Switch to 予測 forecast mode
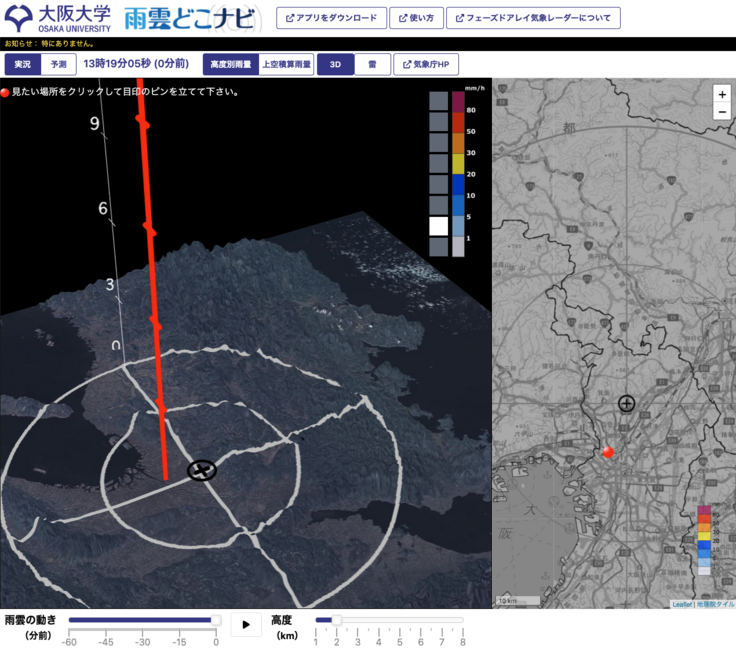The width and height of the screenshot is (736, 660). [59, 64]
